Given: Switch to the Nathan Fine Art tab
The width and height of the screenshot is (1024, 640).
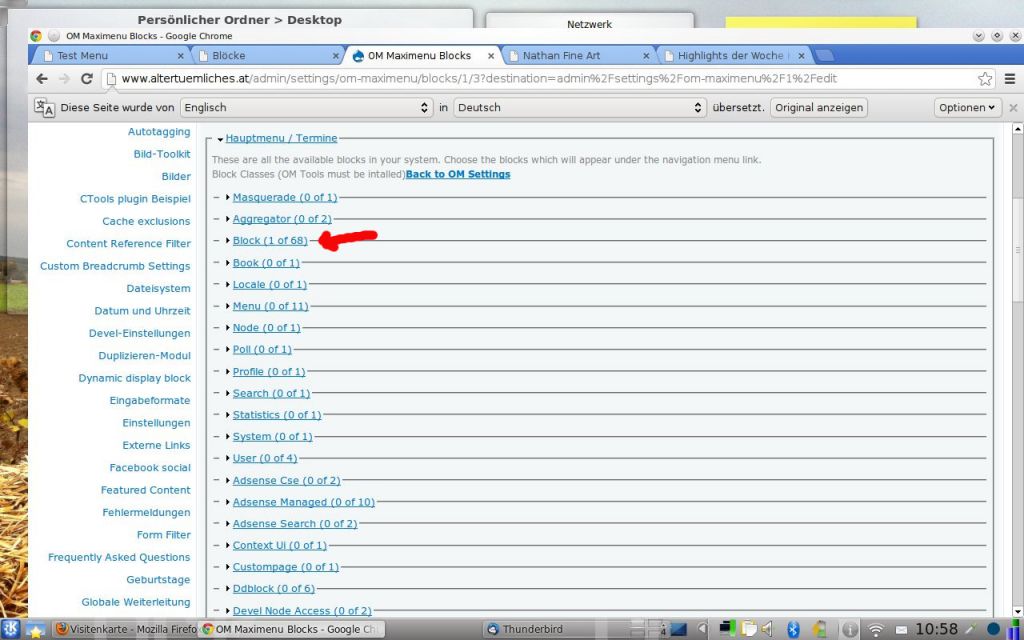Looking at the screenshot, I should click(562, 56).
